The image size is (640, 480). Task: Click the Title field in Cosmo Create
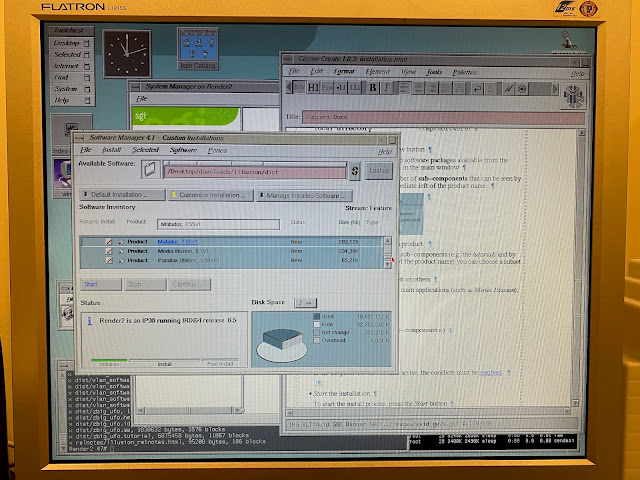tap(443, 118)
